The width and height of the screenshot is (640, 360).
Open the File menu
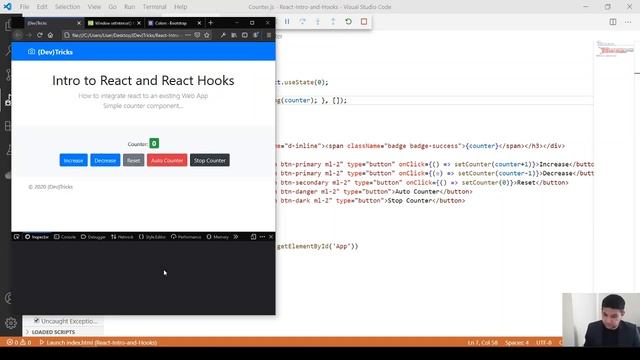click(x=24, y=7)
